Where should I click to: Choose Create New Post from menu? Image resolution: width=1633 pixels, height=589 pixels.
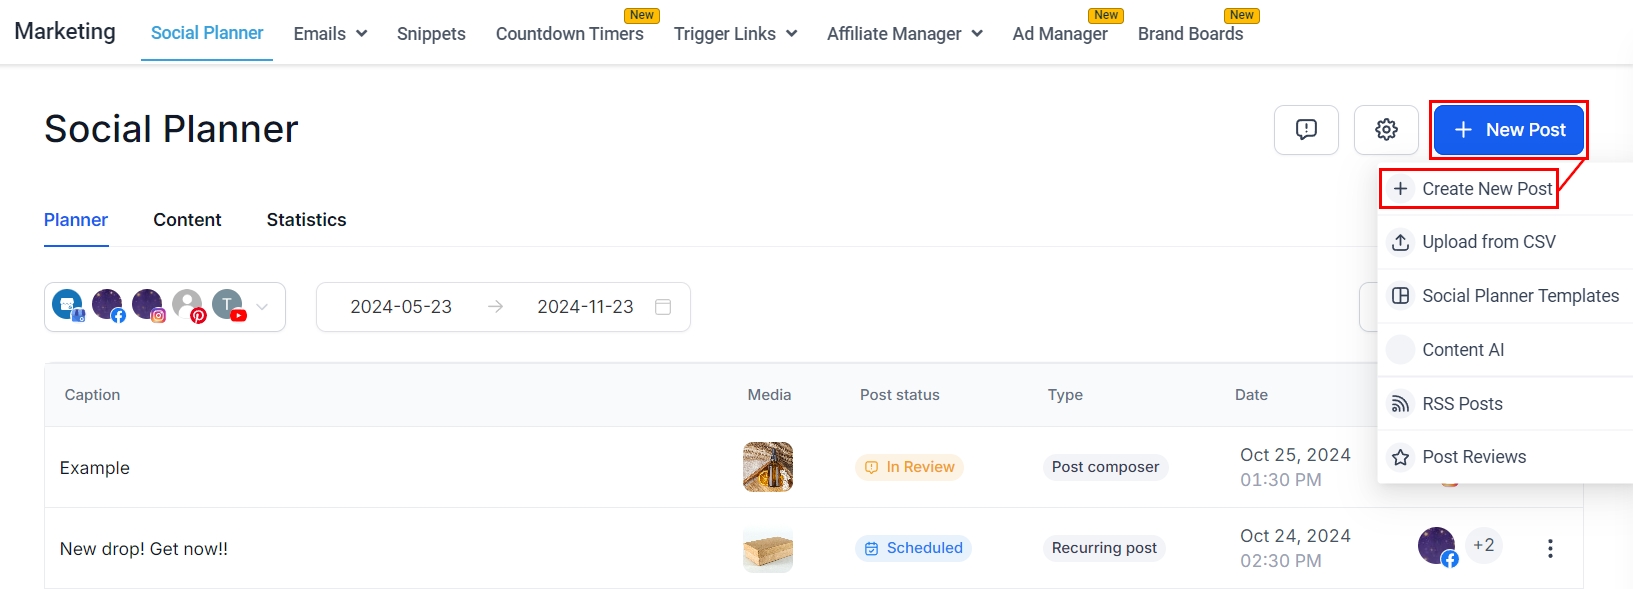pyautogui.click(x=1486, y=189)
